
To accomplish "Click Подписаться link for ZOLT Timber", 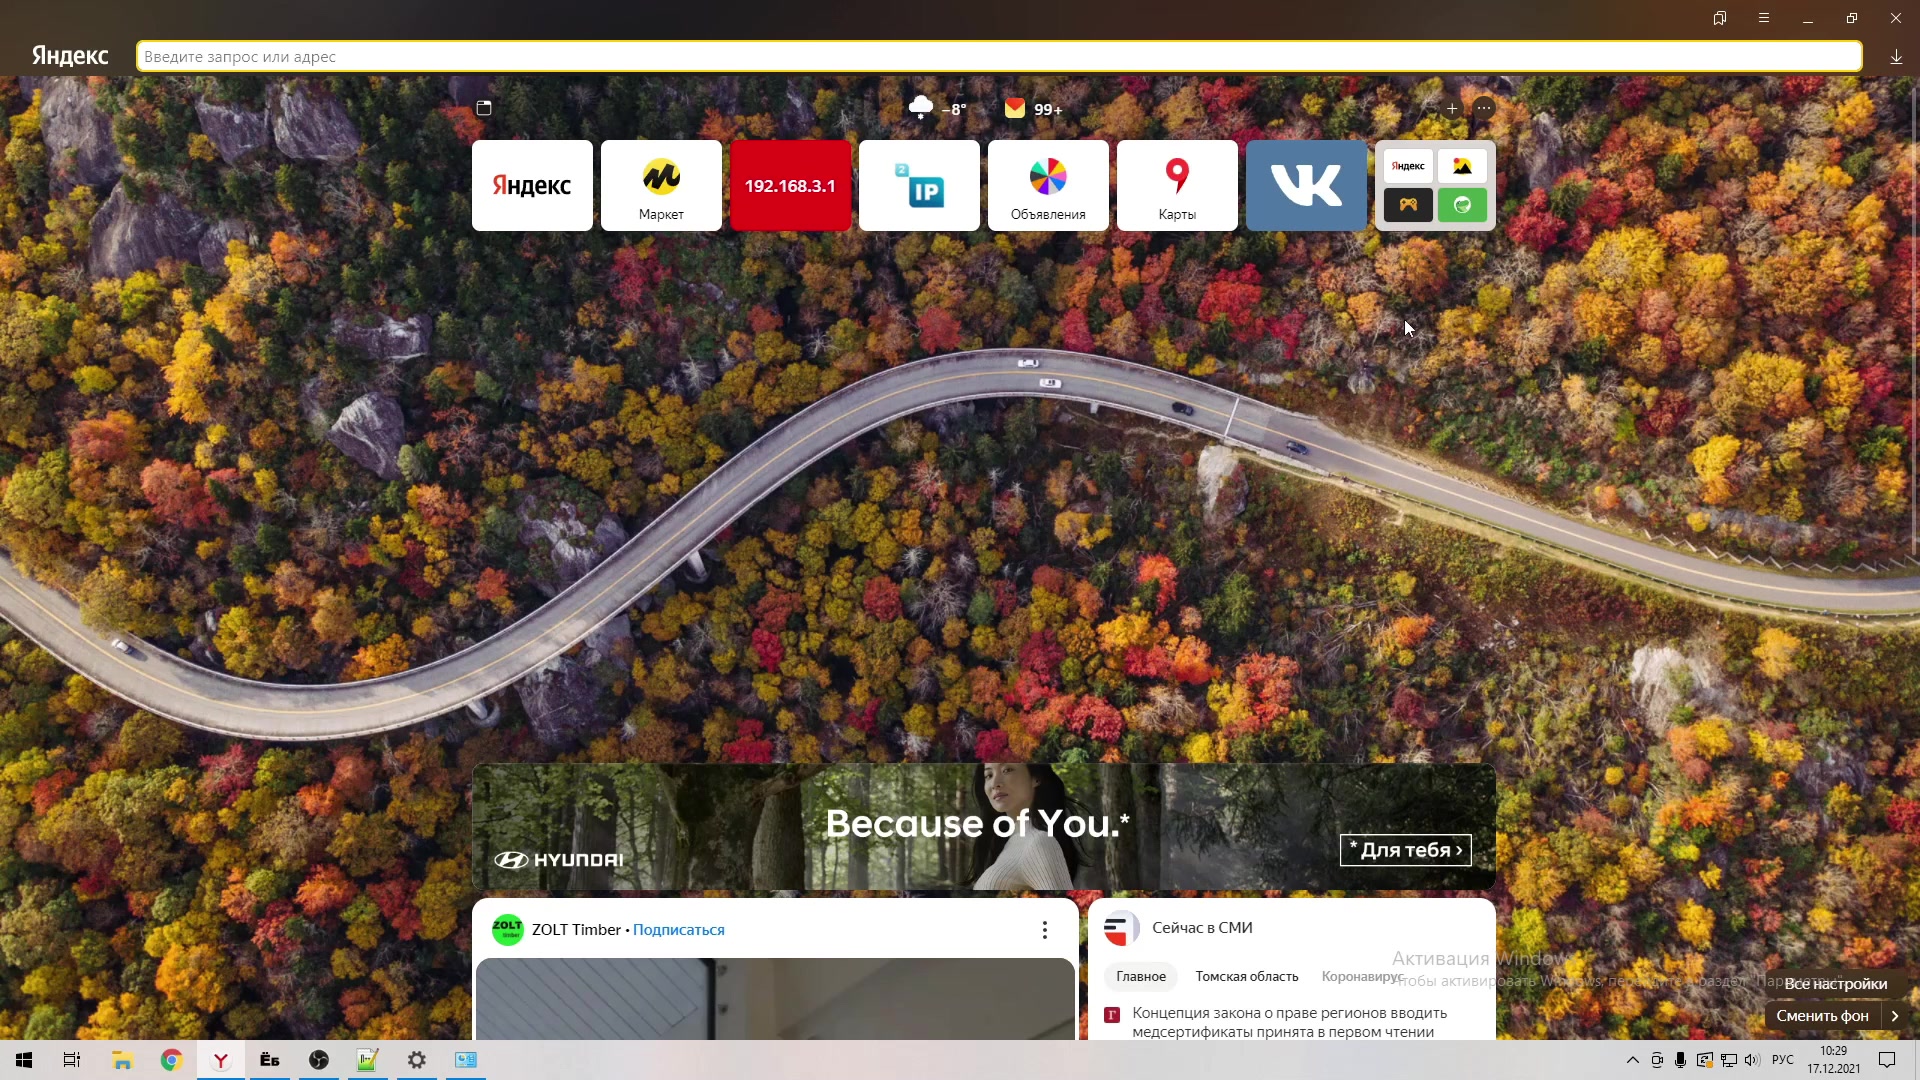I will (x=678, y=930).
